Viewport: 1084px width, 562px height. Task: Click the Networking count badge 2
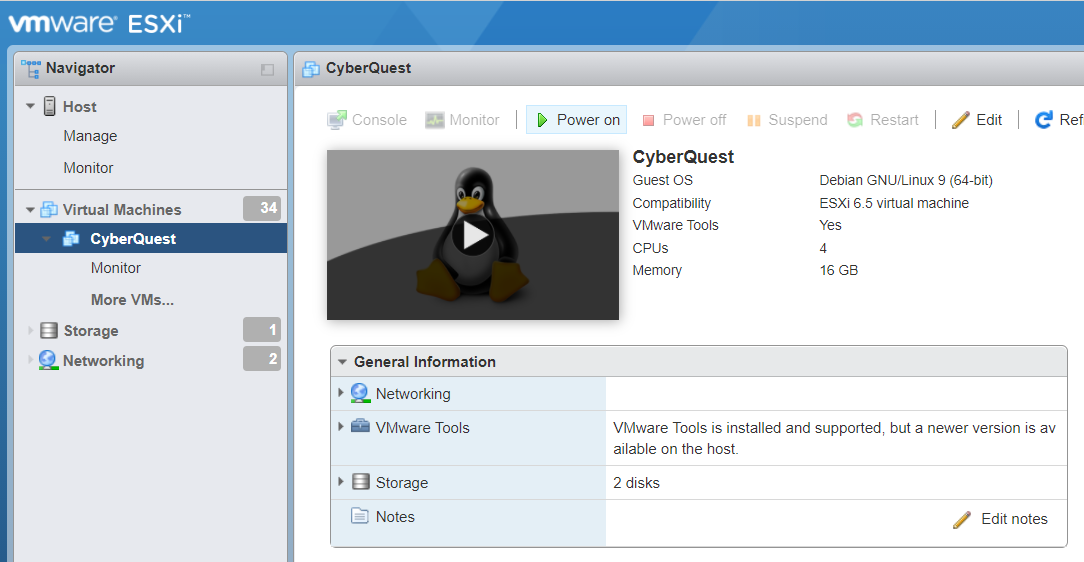pos(262,359)
